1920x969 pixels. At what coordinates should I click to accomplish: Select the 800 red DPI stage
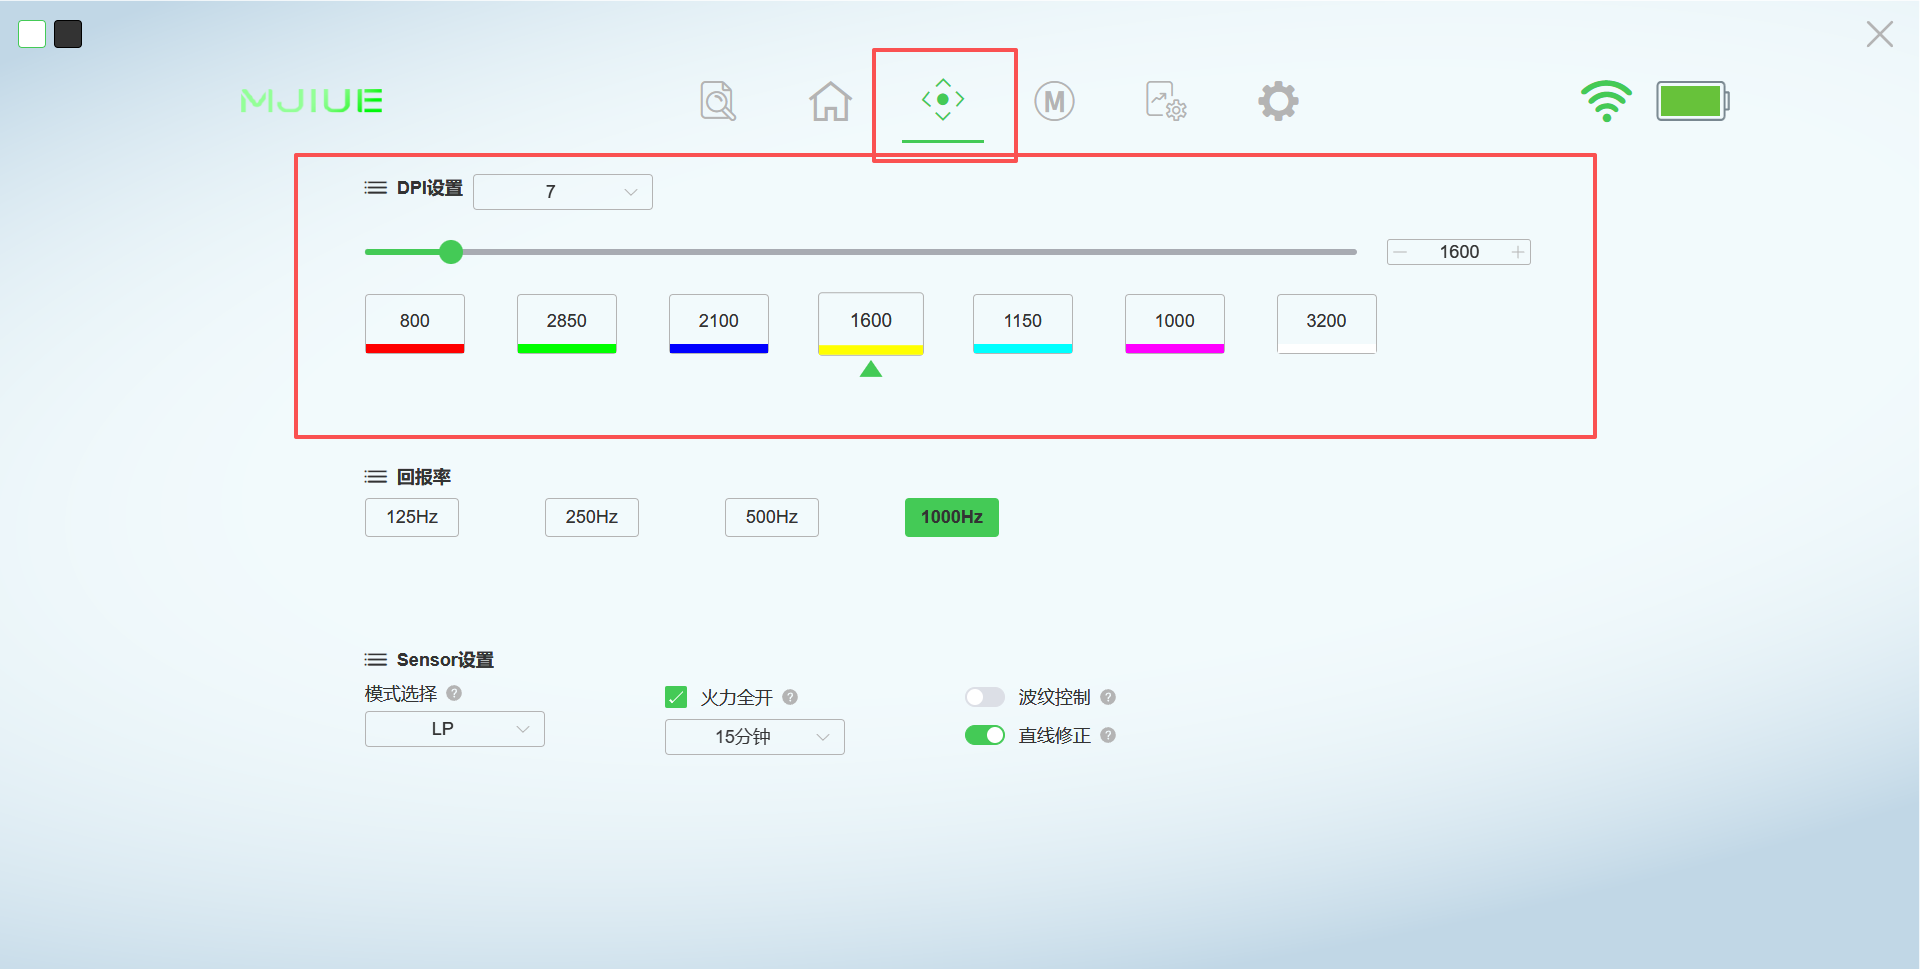click(x=415, y=324)
